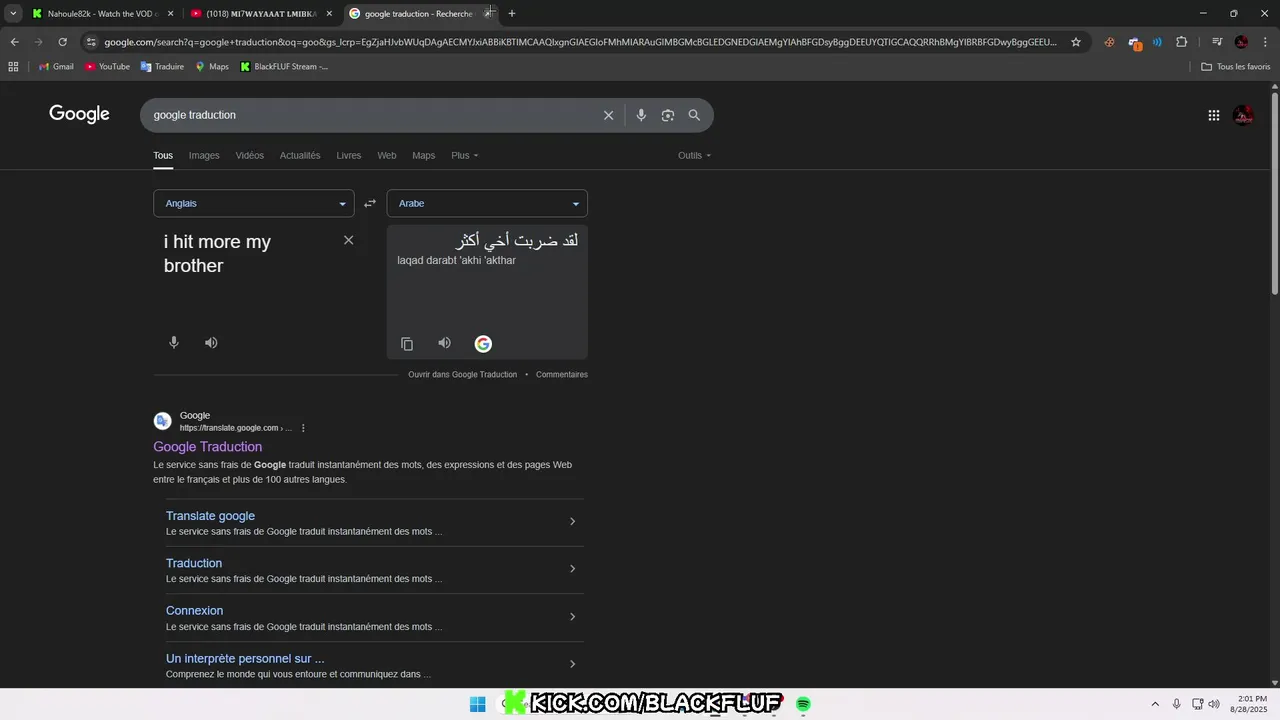Start voice search with the microphone icon

pyautogui.click(x=641, y=115)
